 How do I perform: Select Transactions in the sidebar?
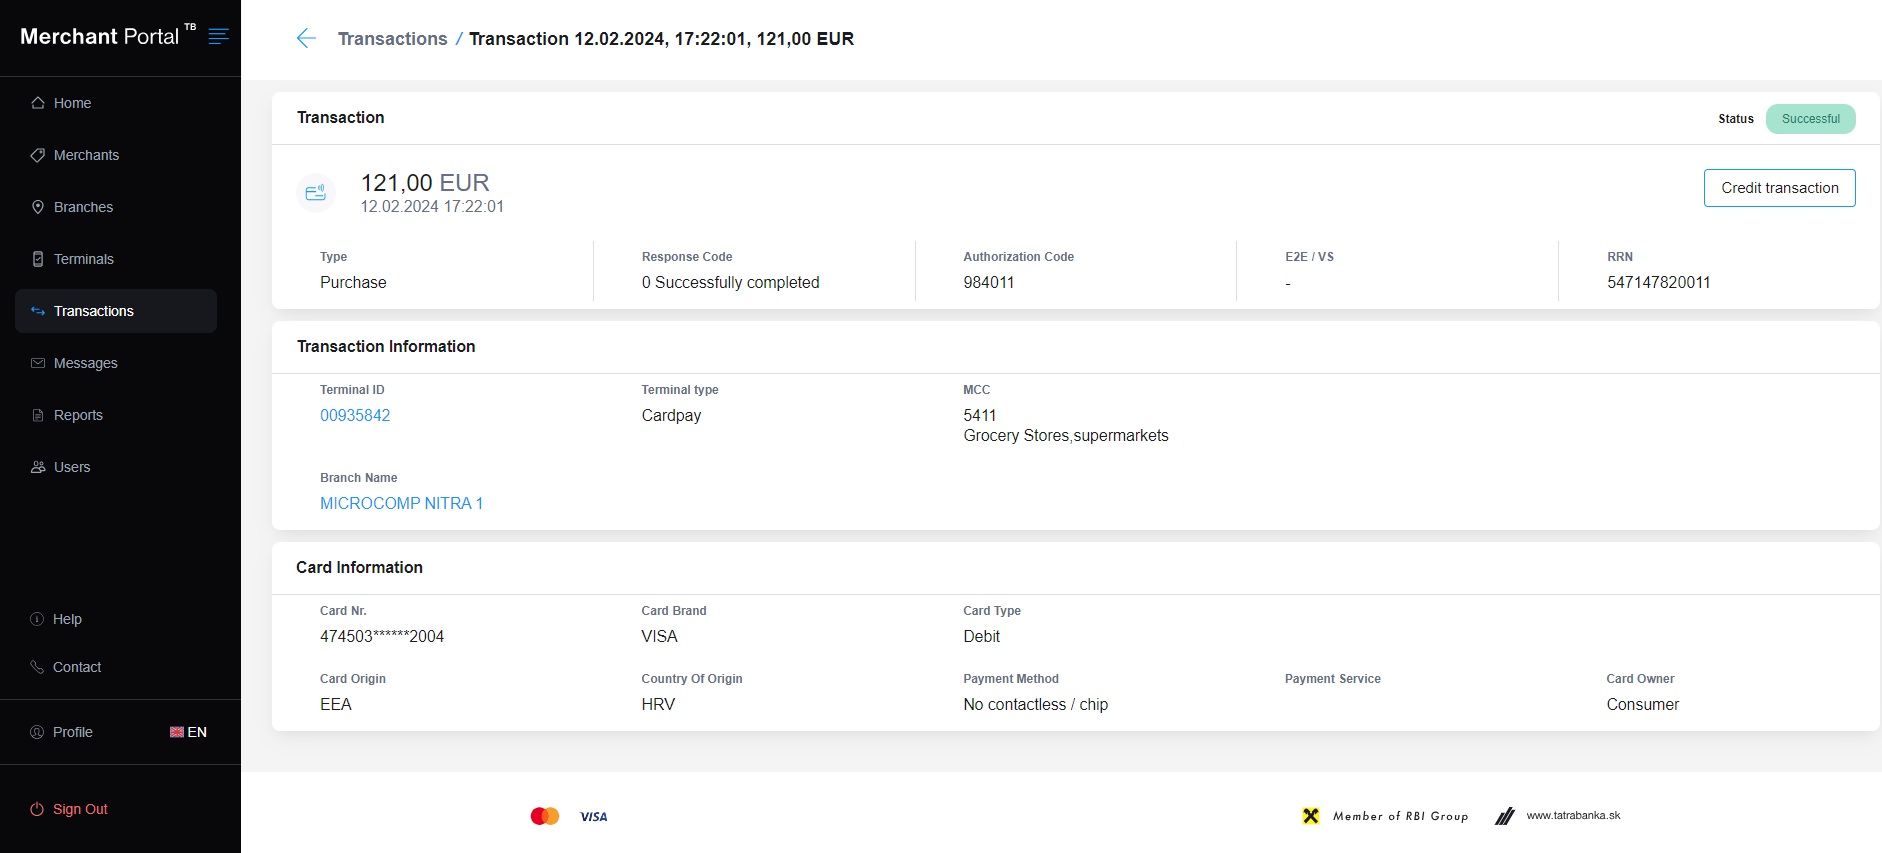click(93, 311)
